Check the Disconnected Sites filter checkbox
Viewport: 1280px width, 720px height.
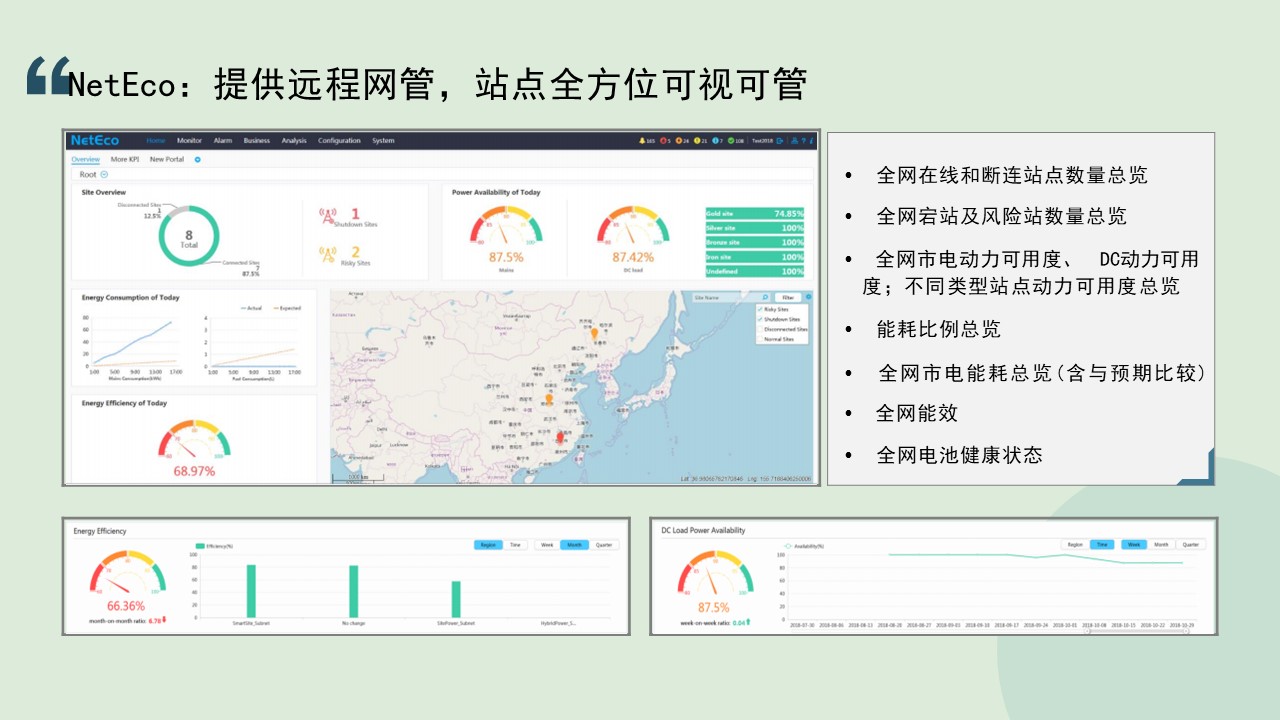coord(761,329)
